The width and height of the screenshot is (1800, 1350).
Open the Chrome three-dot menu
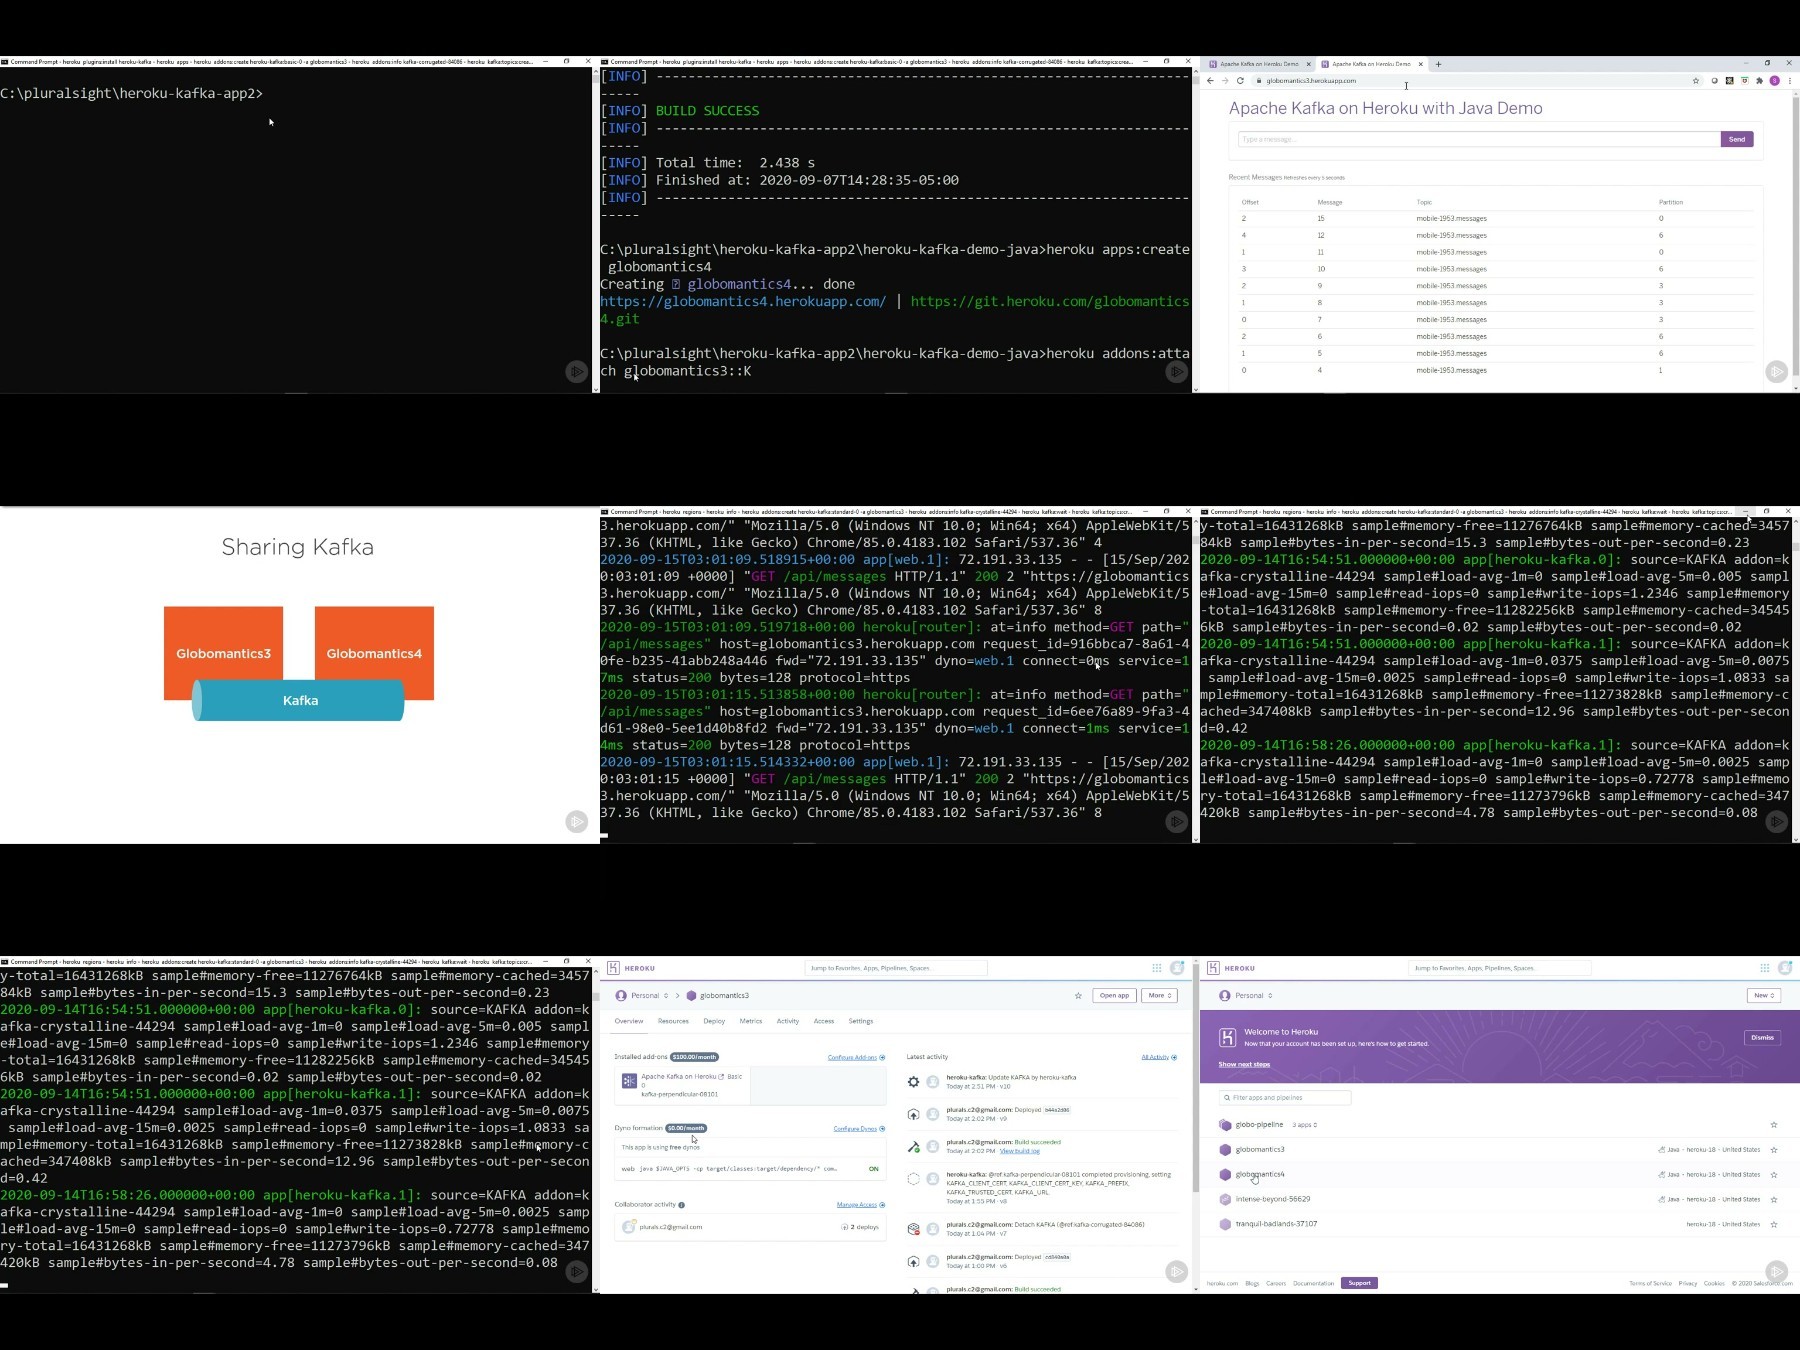click(x=1789, y=81)
